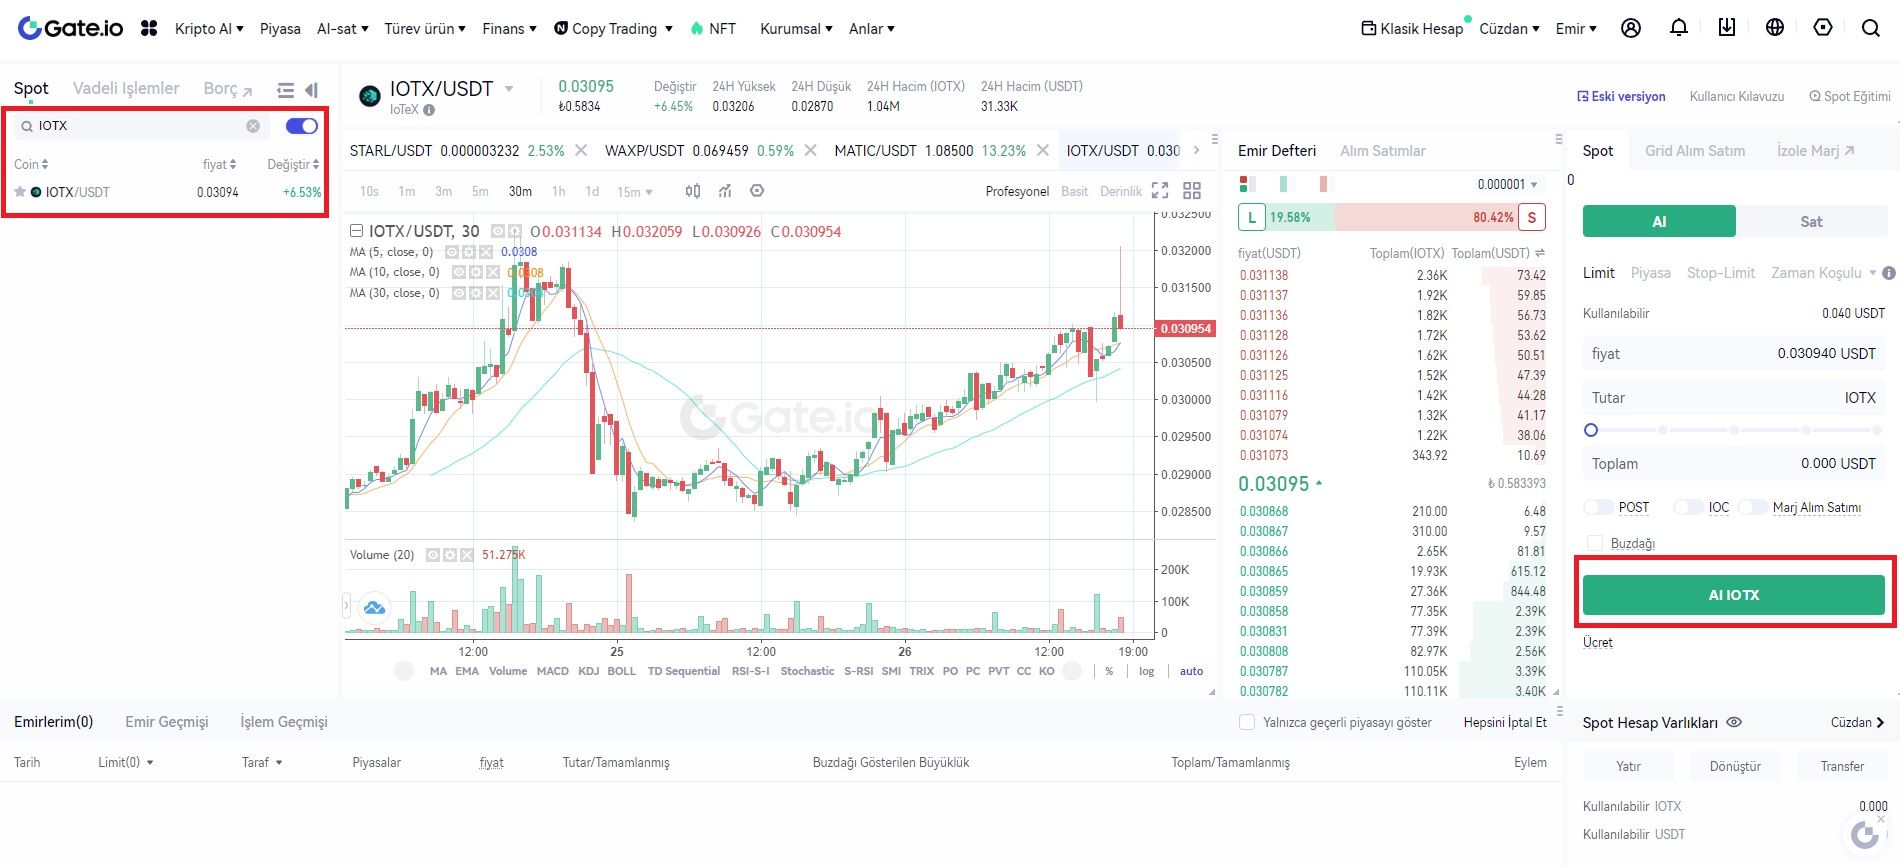Click the fiyat price input field
The image size is (1900, 867).
1734,354
